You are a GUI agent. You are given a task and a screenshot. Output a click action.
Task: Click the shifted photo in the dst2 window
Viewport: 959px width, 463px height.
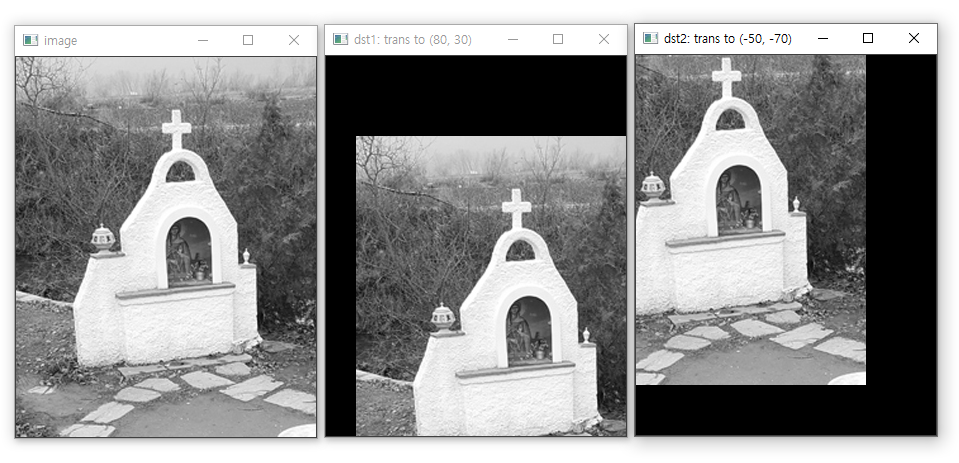pyautogui.click(x=750, y=220)
